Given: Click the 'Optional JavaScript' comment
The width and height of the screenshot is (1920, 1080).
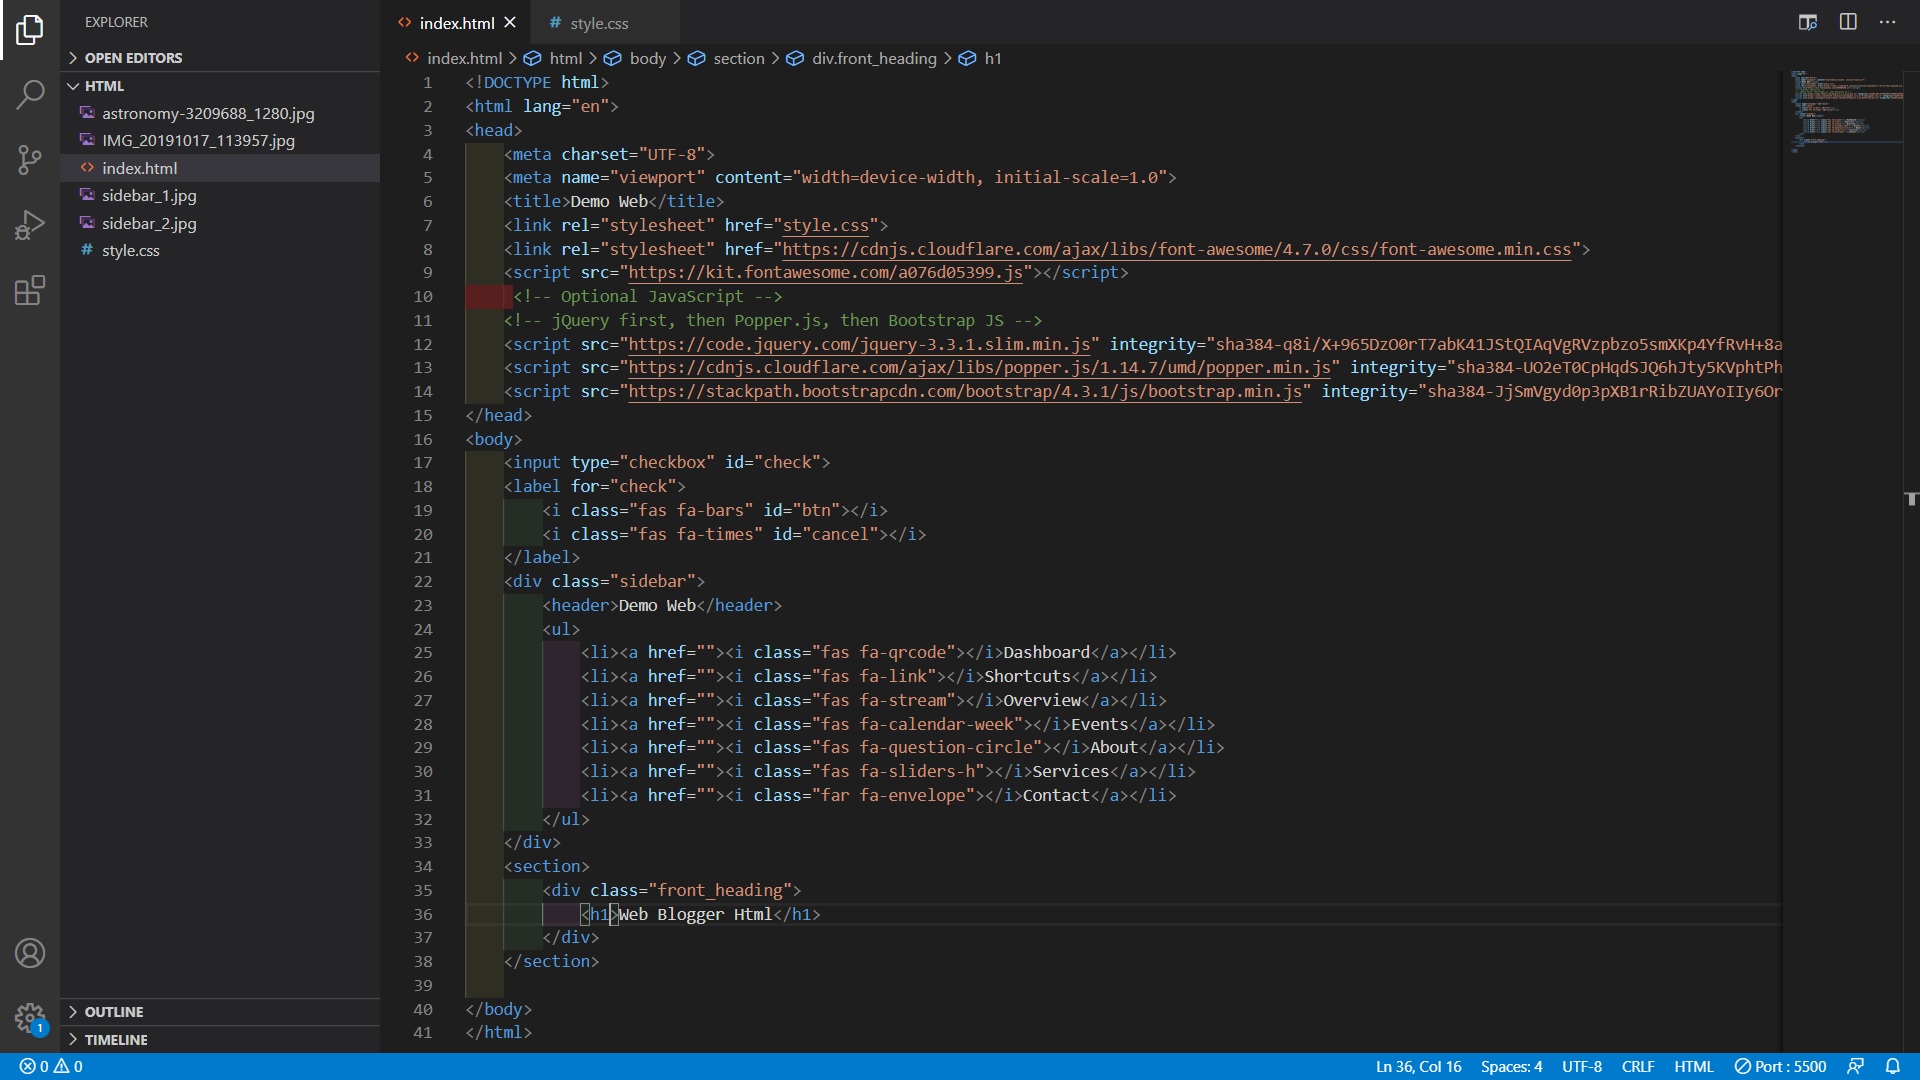Looking at the screenshot, I should pos(647,297).
